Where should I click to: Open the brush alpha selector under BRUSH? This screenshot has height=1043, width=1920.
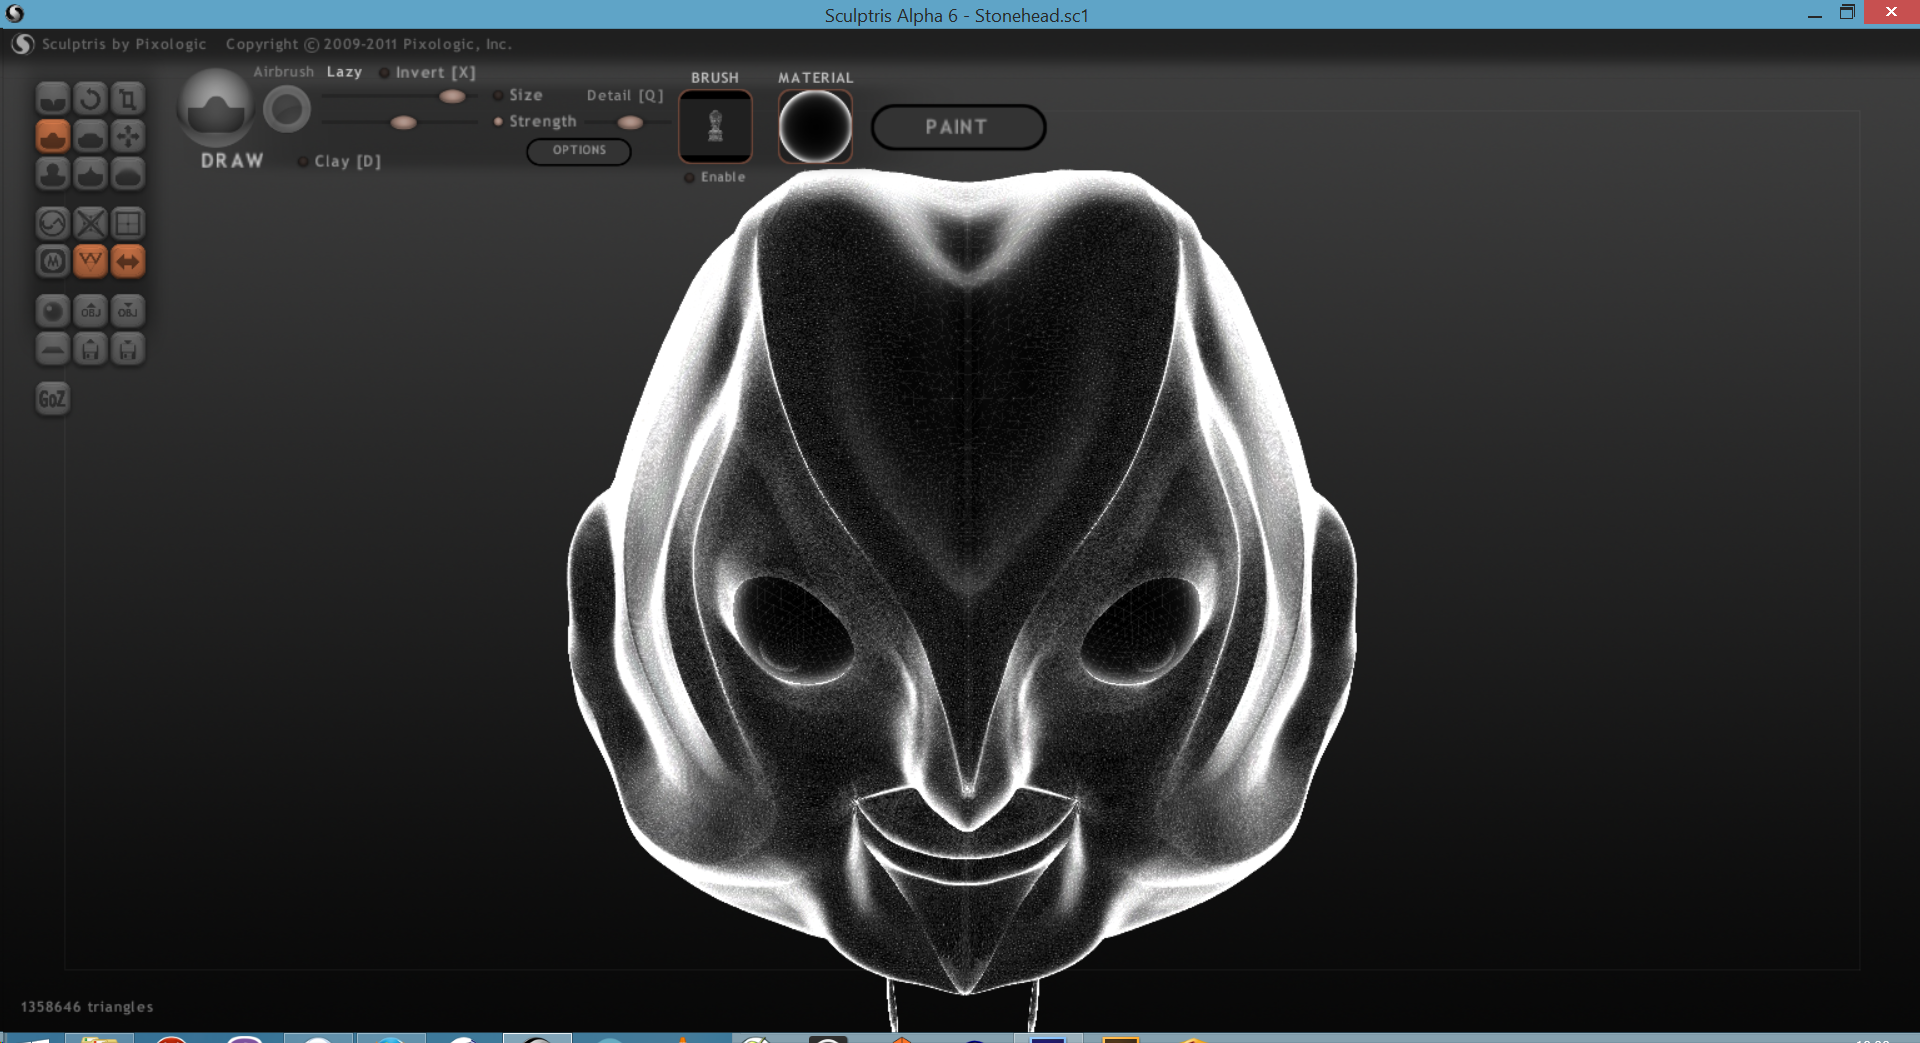[x=715, y=126]
